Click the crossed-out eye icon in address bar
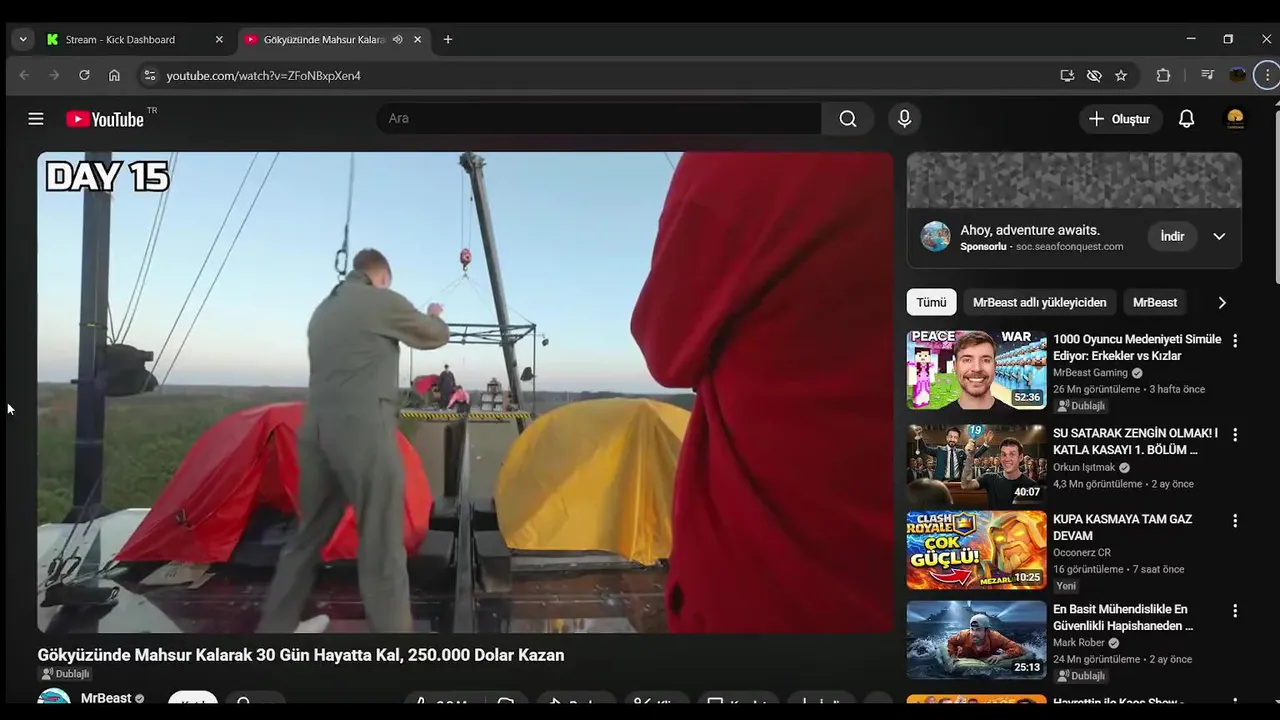Screen dimensions: 1280x720 pyautogui.click(x=1094, y=75)
